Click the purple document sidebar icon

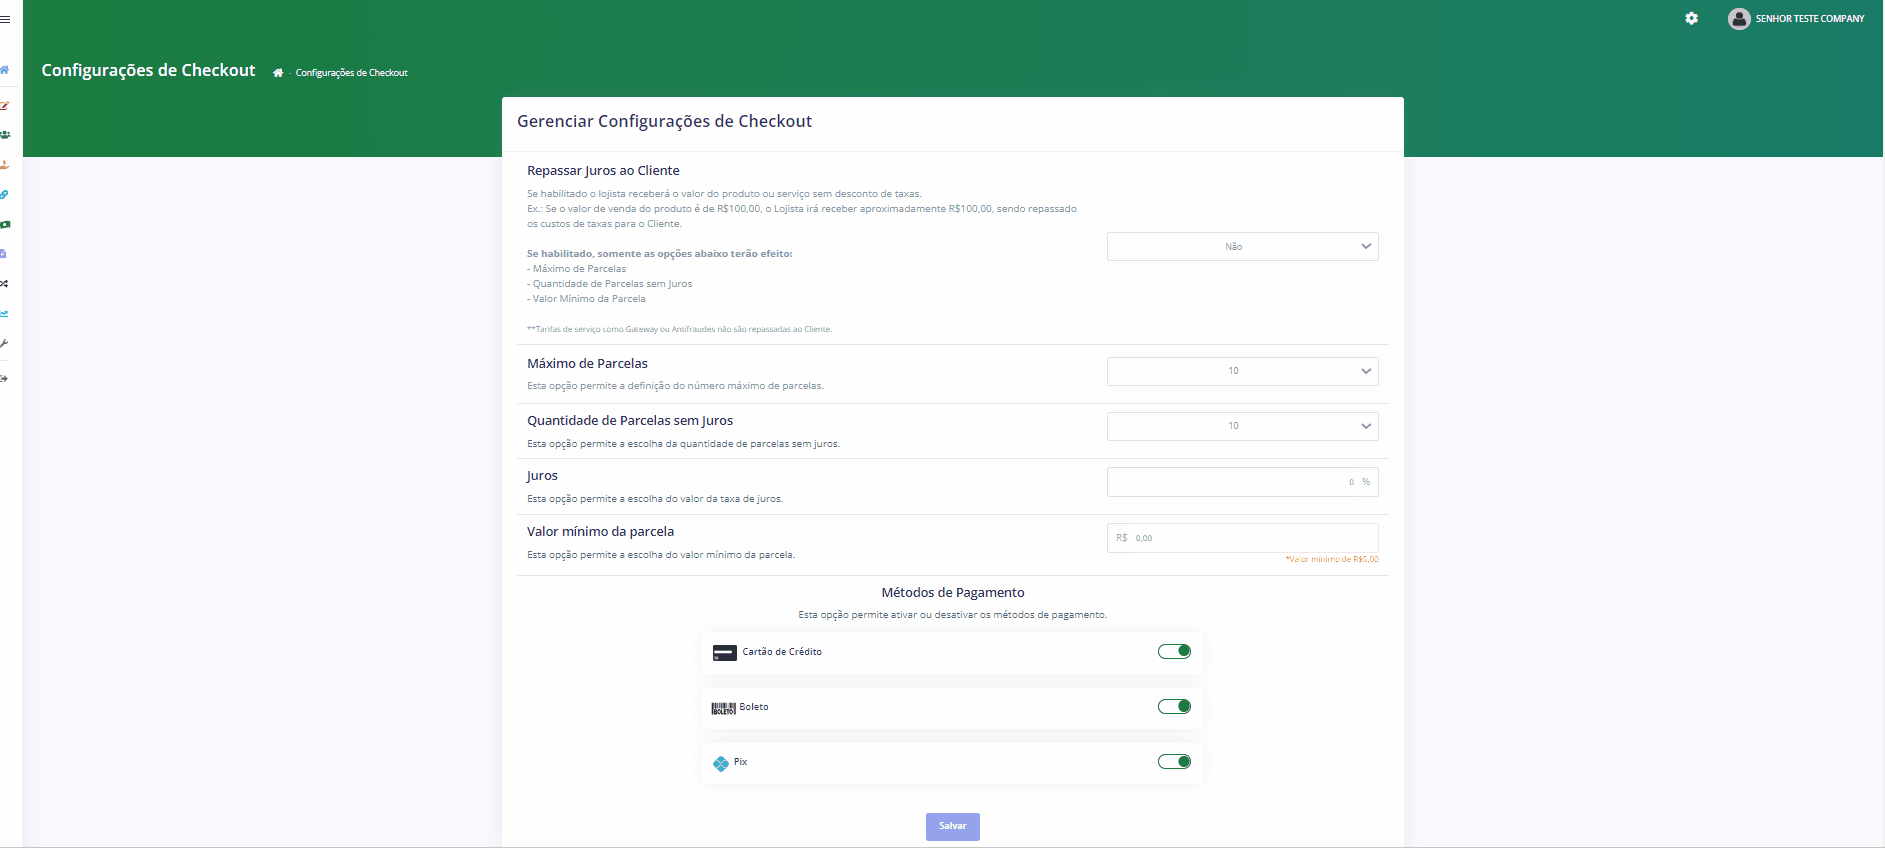click(x=3, y=254)
